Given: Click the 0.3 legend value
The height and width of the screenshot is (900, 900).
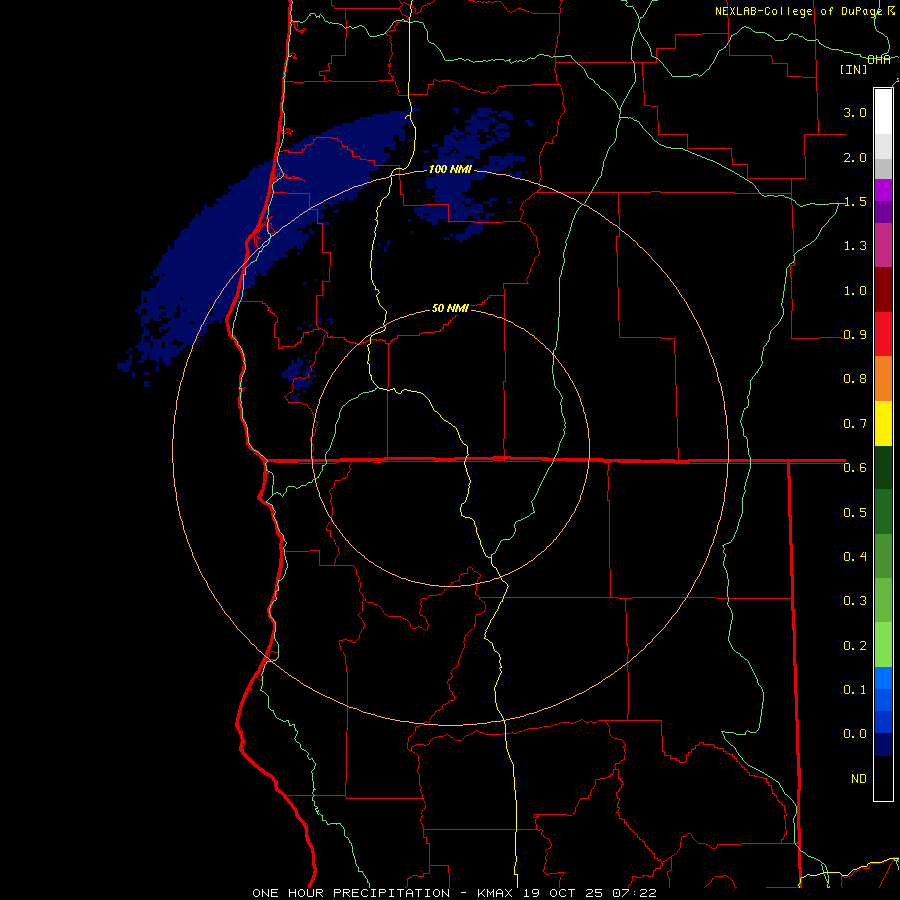Looking at the screenshot, I should click(x=855, y=601).
